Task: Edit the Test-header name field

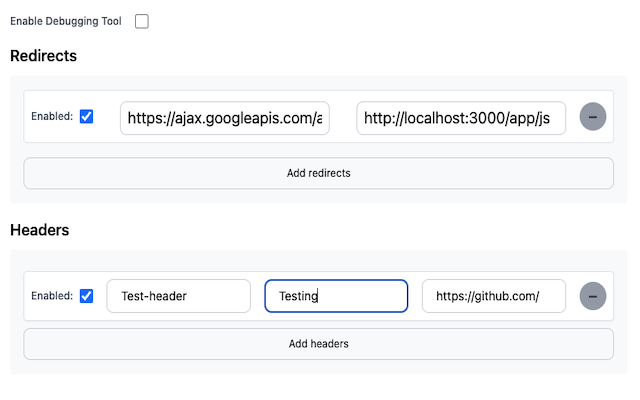Action: pos(178,296)
